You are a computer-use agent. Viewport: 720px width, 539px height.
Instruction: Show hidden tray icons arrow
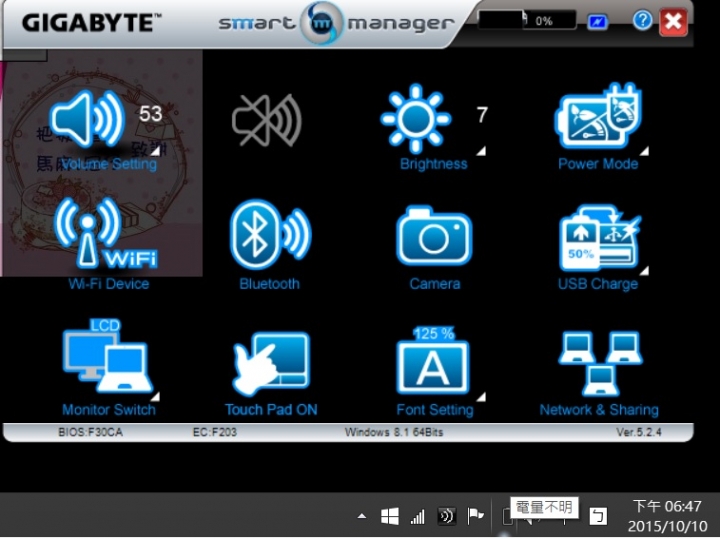coord(362,516)
